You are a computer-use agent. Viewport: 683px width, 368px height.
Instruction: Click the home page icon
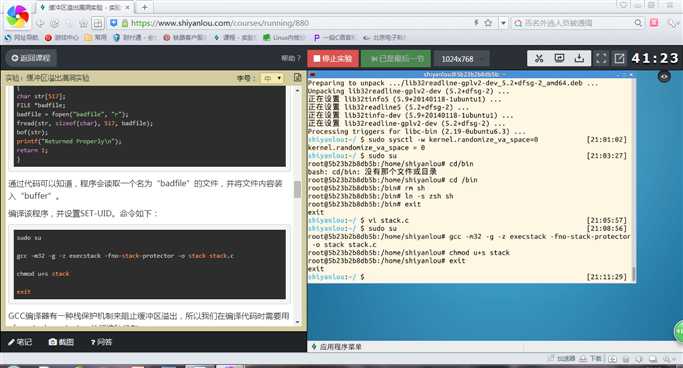pyautogui.click(x=83, y=23)
